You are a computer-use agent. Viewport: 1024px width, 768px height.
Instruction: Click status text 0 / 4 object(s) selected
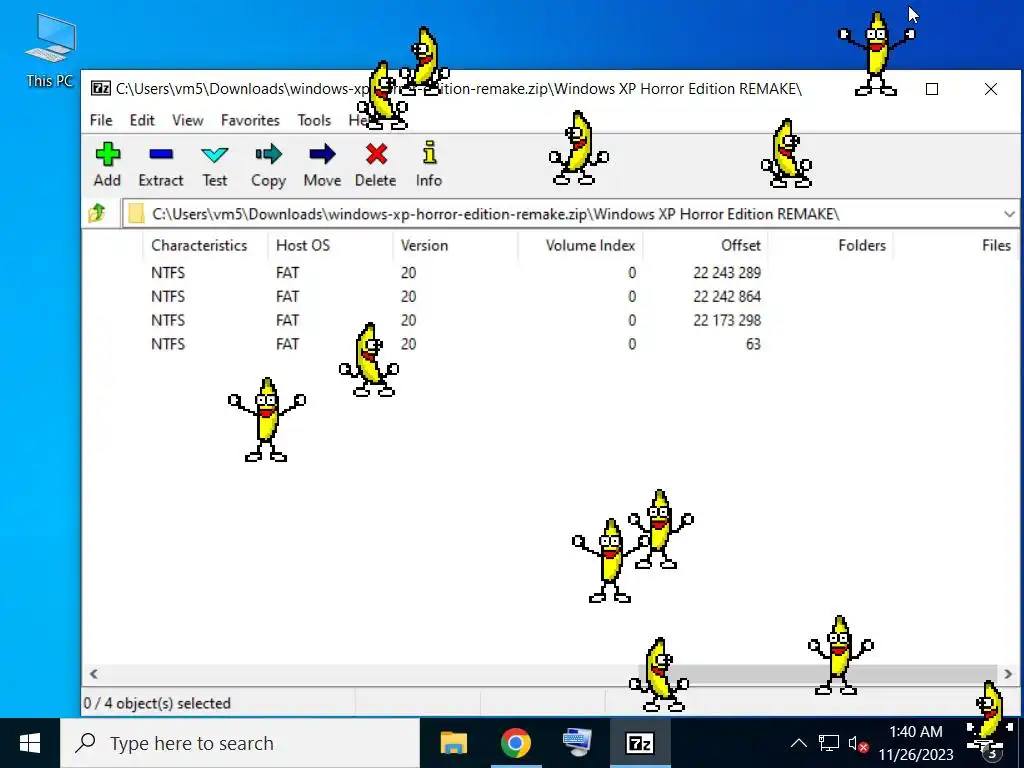click(157, 703)
